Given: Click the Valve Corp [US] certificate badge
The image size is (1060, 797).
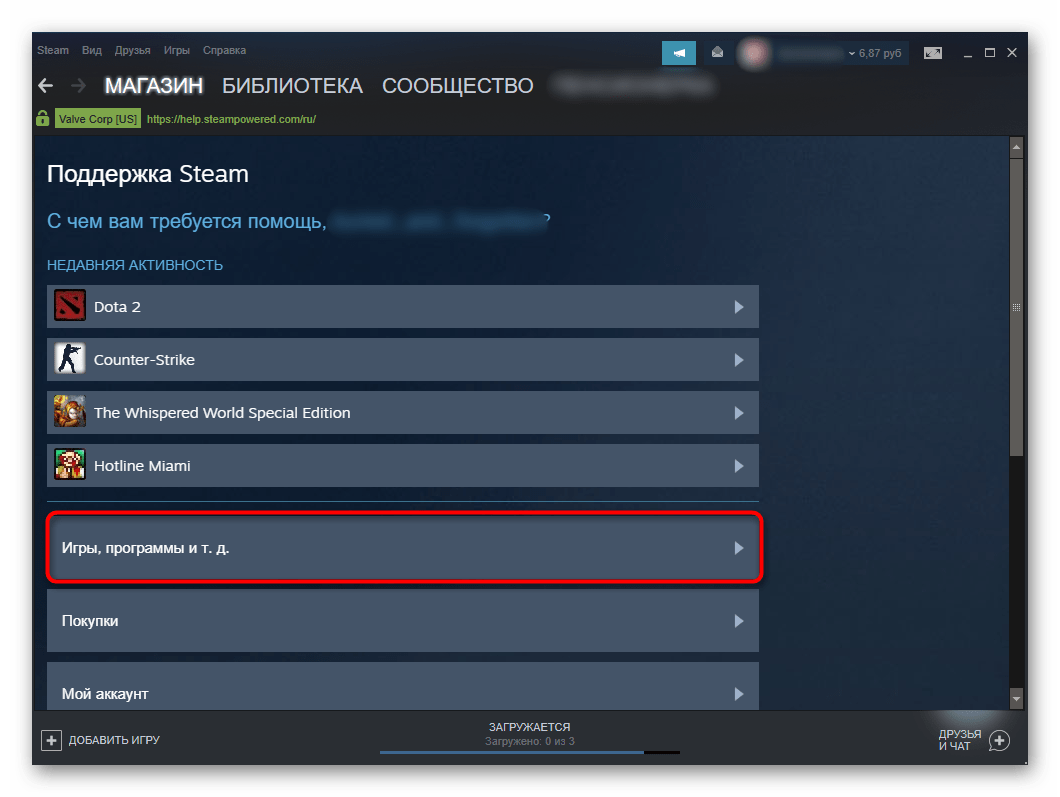Looking at the screenshot, I should click(98, 118).
